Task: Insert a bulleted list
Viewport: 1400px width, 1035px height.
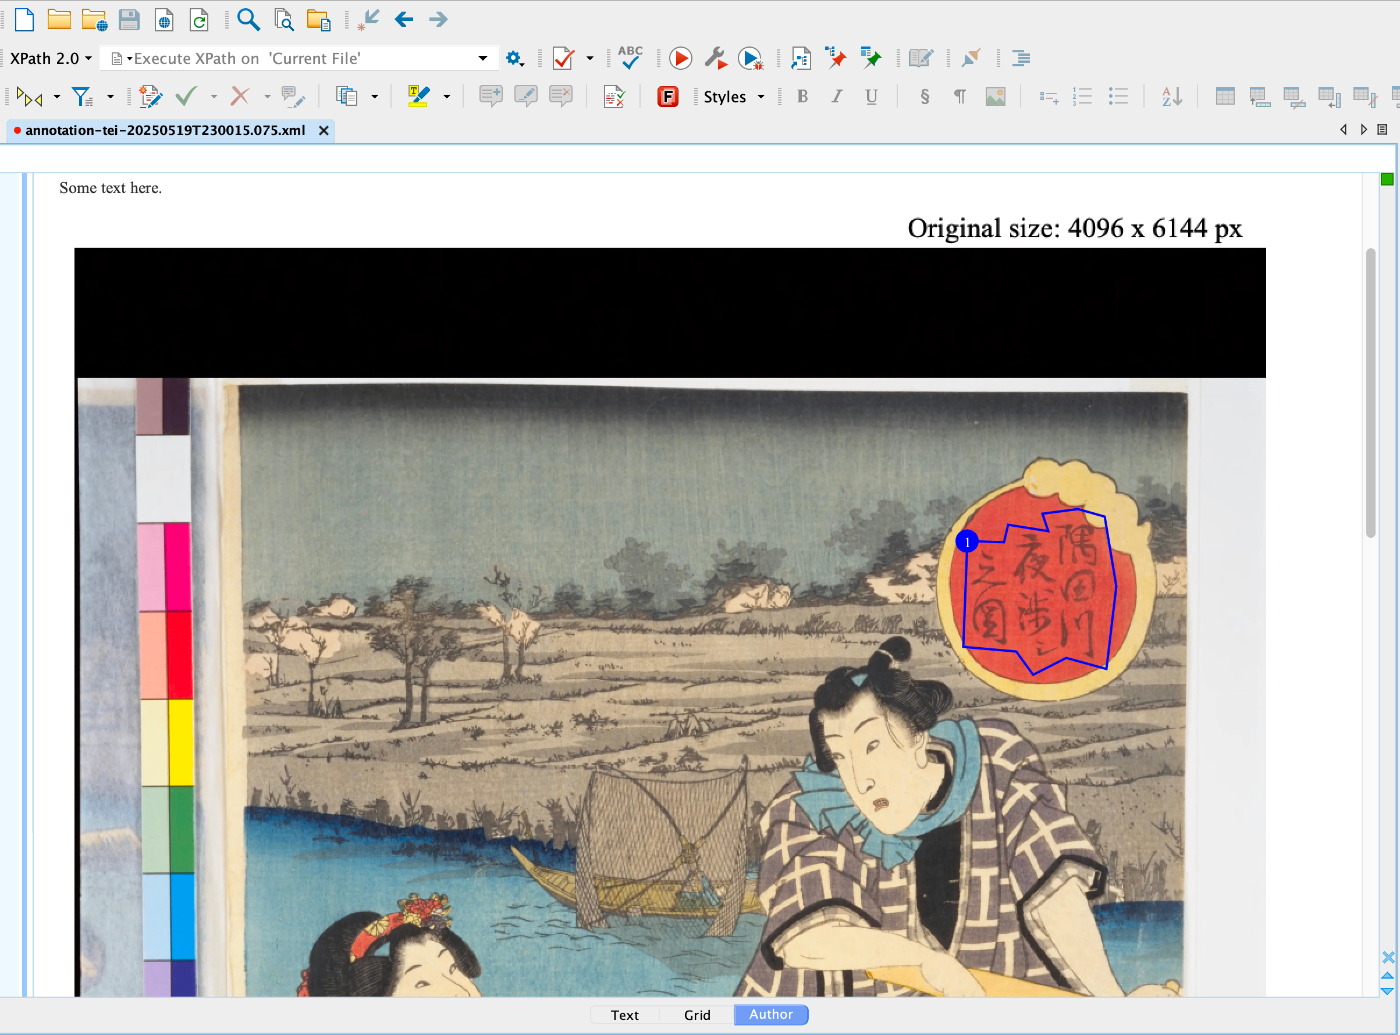Action: pos(1118,96)
